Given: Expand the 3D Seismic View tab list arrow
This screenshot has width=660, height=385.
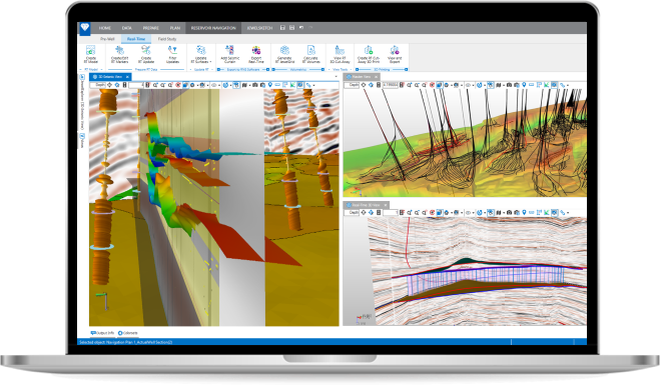Looking at the screenshot, I should coord(336,77).
